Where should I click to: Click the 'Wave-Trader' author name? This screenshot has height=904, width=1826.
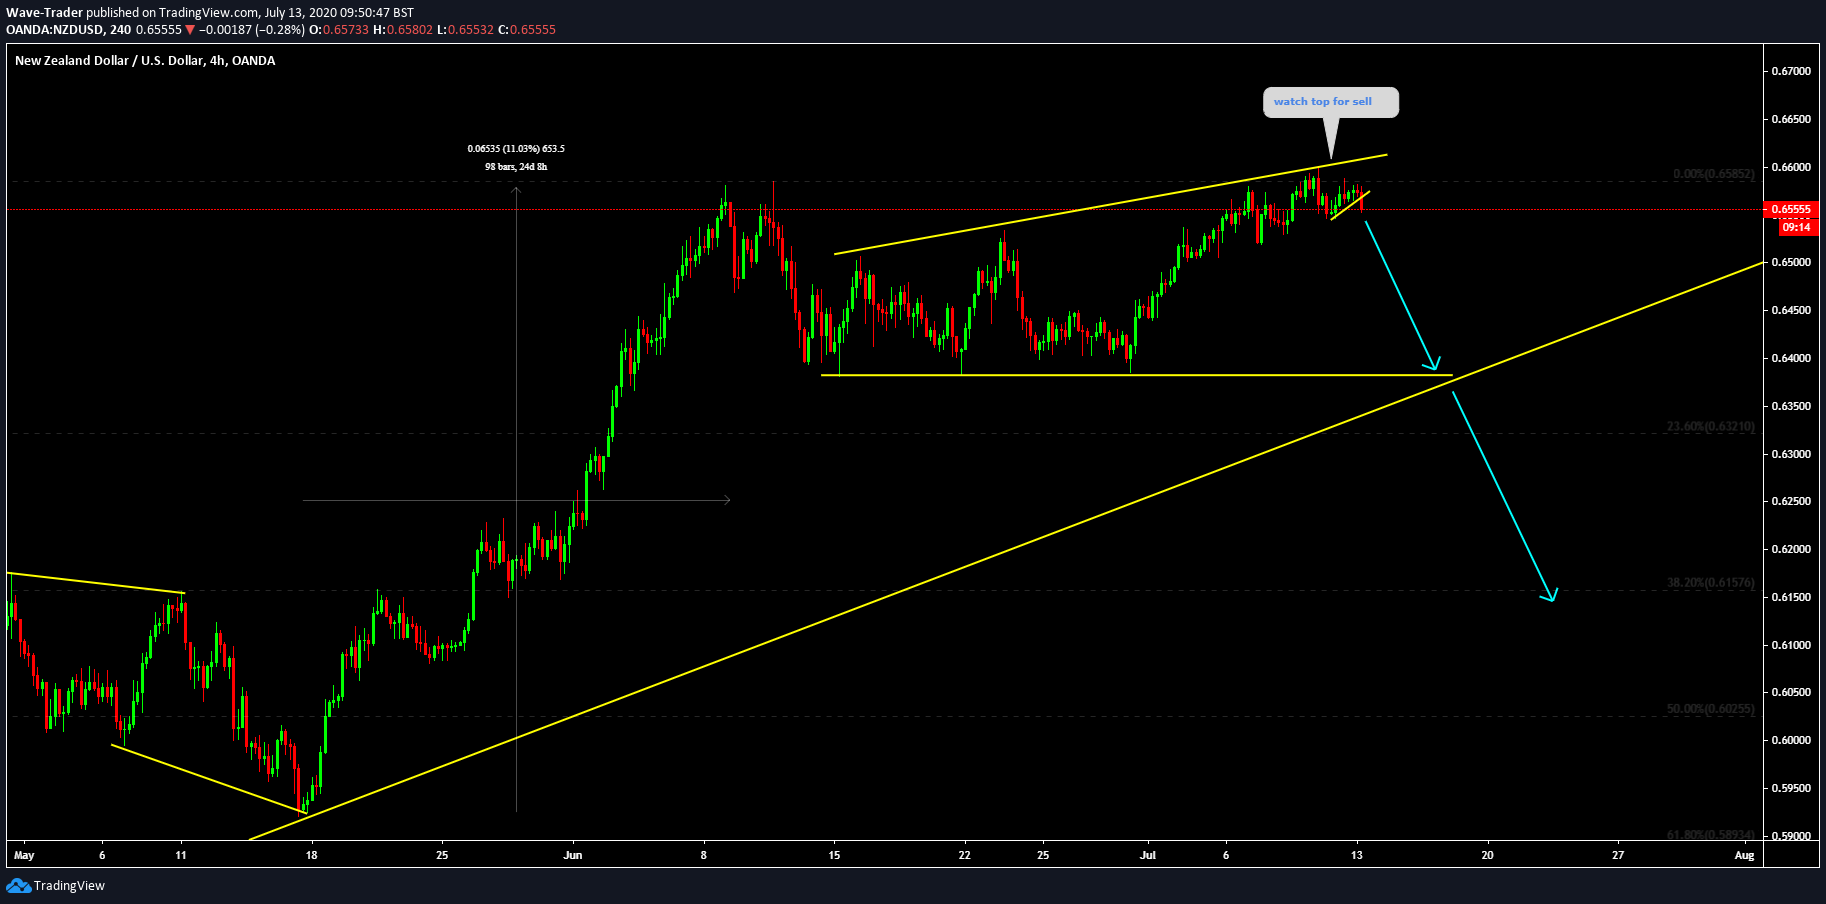coord(44,13)
